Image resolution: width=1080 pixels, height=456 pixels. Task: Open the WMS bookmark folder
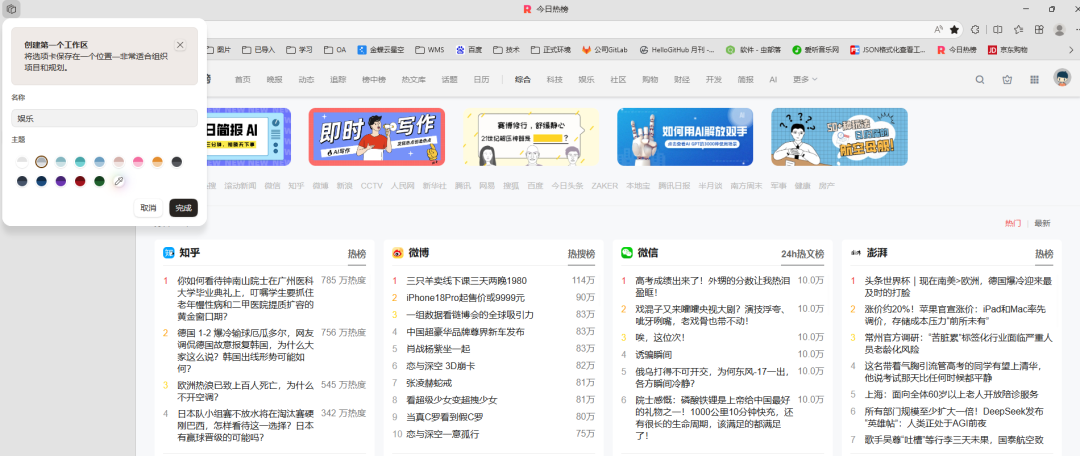[430, 50]
